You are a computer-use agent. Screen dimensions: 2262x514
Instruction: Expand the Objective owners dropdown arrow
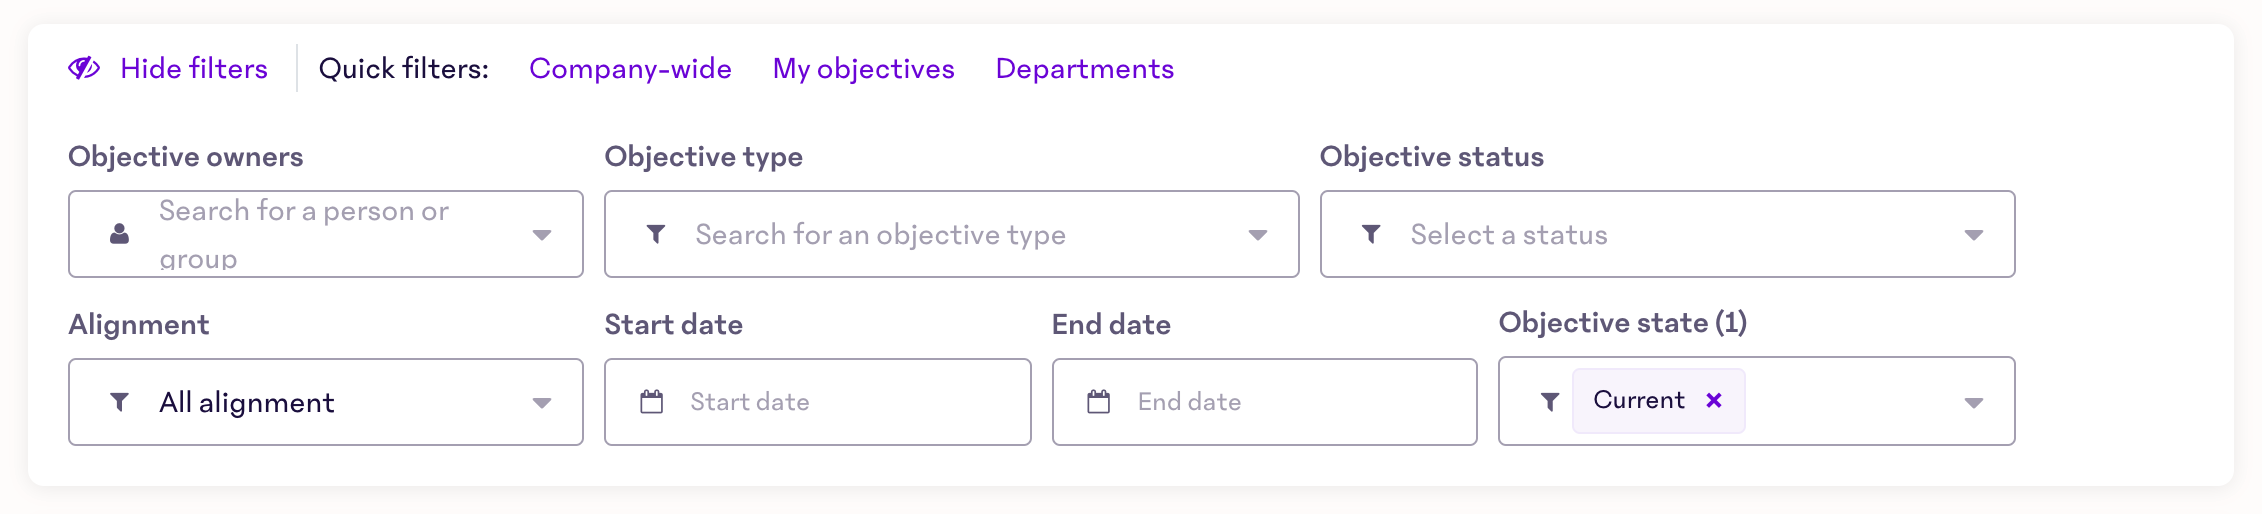tap(542, 235)
